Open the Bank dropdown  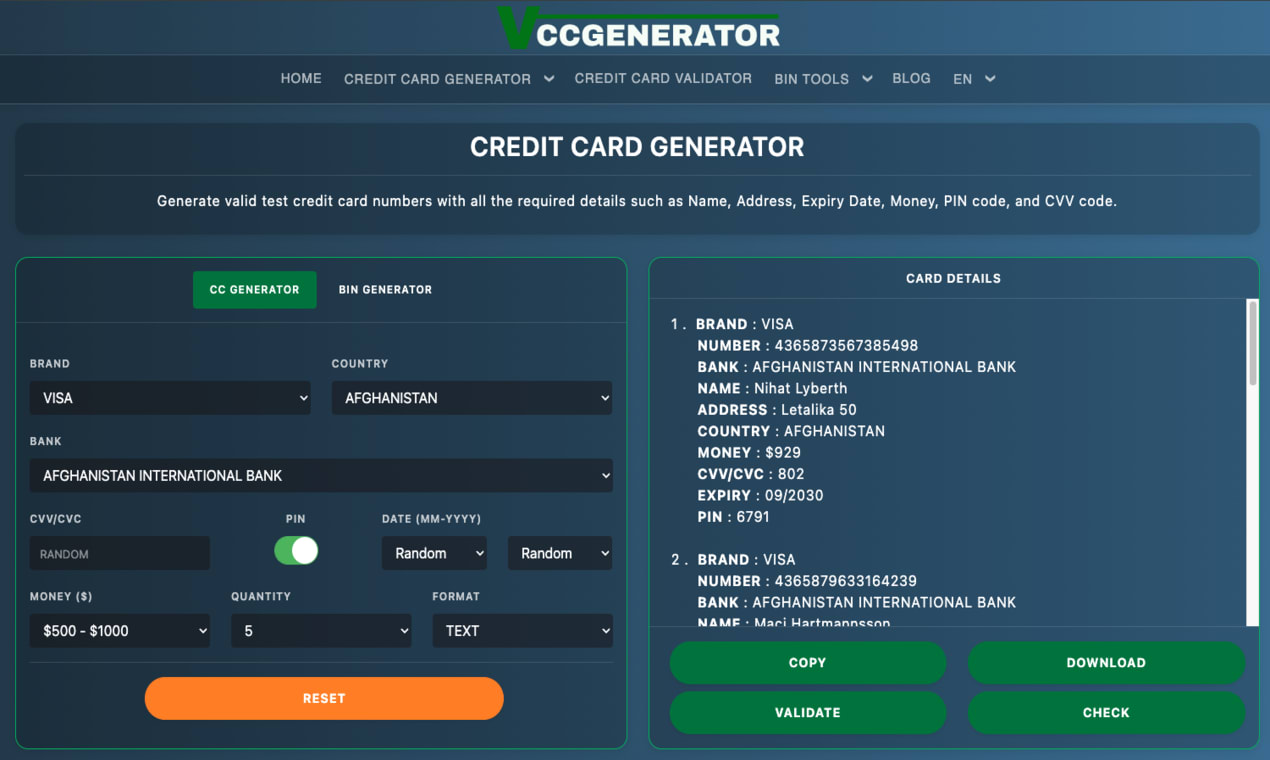321,476
